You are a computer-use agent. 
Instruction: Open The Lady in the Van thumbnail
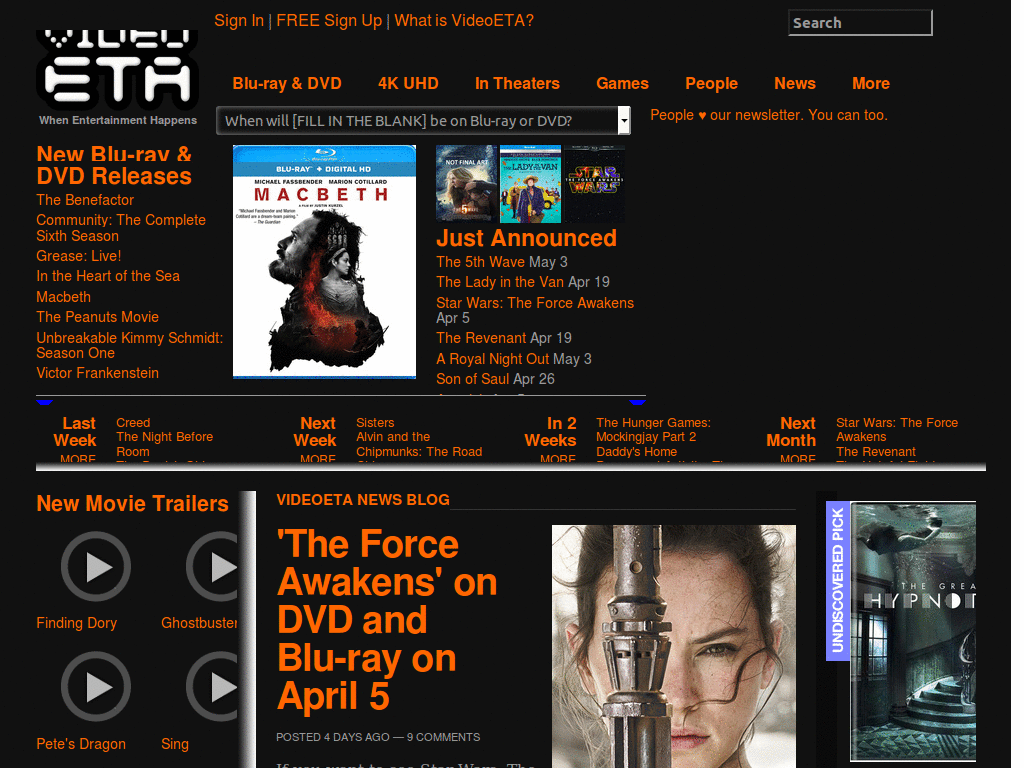[530, 184]
